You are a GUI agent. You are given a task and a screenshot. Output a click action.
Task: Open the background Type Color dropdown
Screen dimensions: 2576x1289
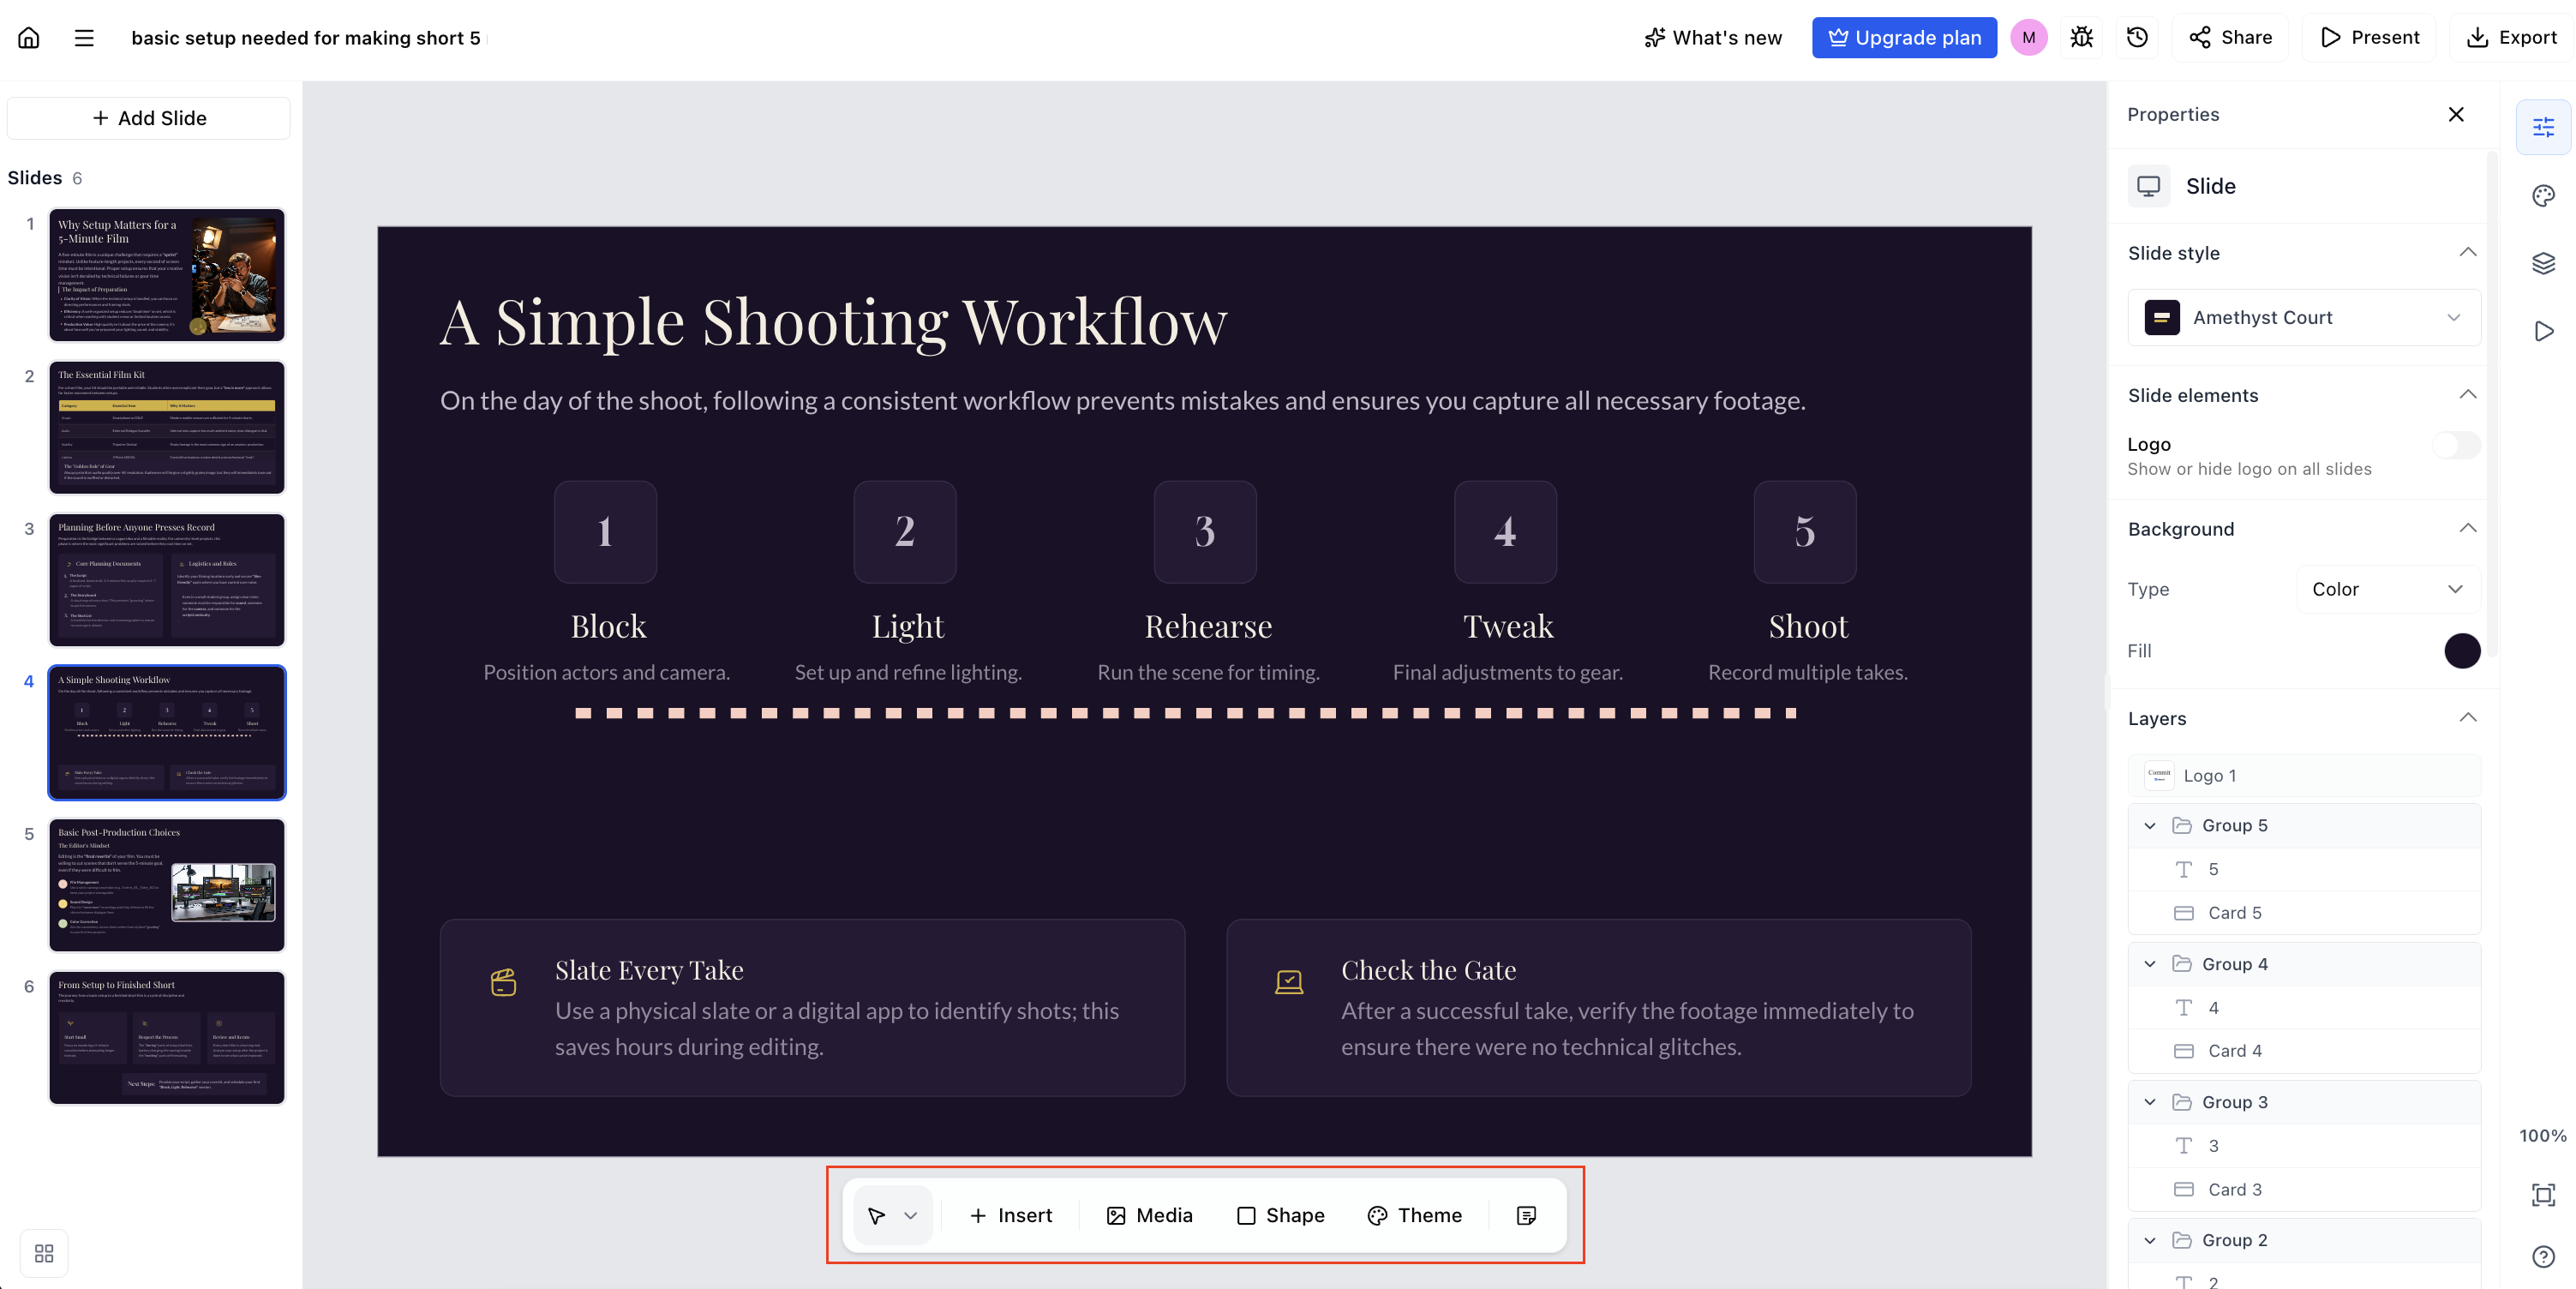2387,589
